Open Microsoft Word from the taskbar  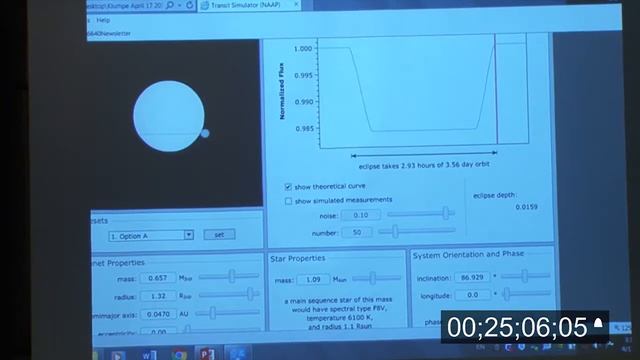149,355
